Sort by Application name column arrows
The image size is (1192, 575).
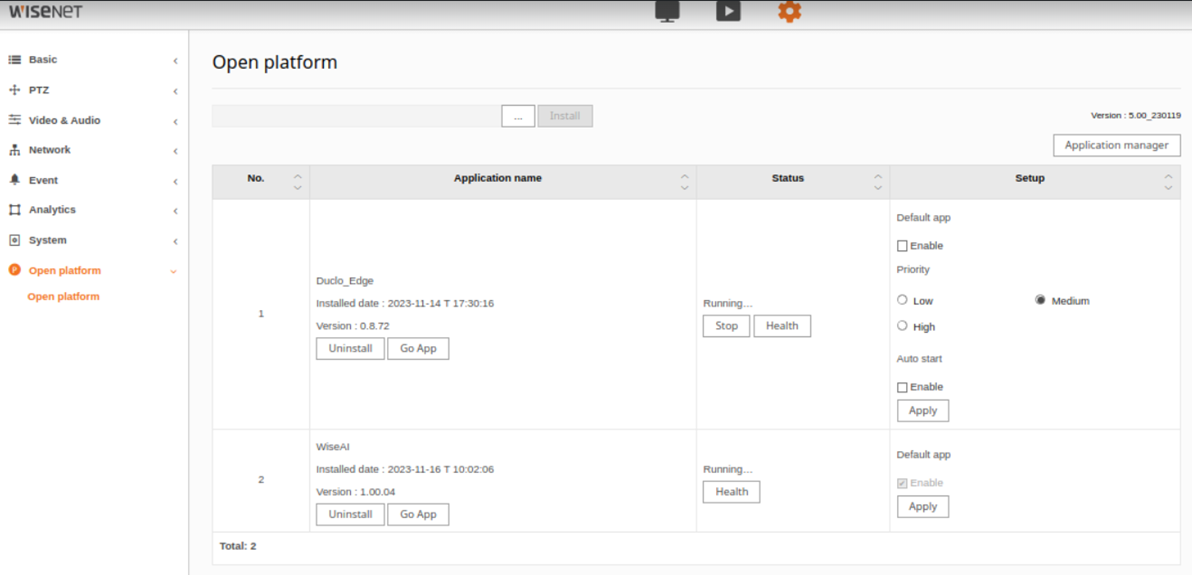[x=684, y=182]
